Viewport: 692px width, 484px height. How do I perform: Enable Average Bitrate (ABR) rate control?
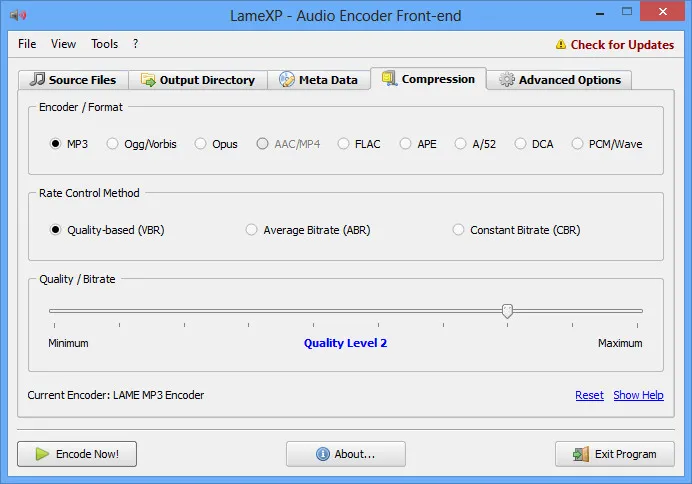click(x=252, y=230)
